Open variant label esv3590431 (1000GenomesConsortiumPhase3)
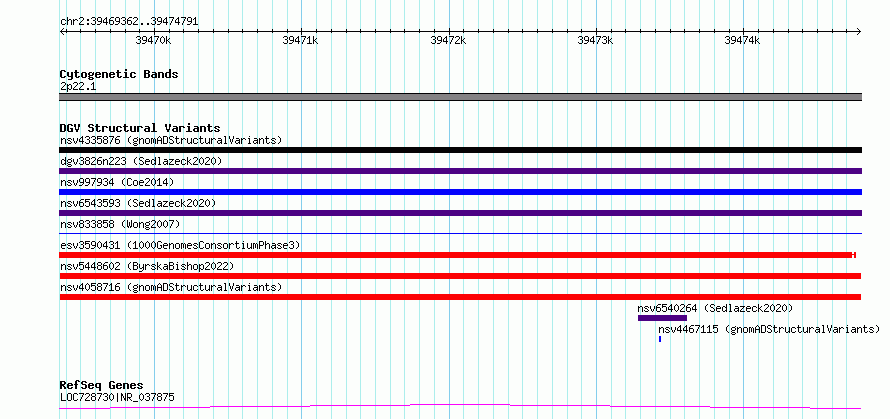The height and width of the screenshot is (419, 890). tap(180, 245)
